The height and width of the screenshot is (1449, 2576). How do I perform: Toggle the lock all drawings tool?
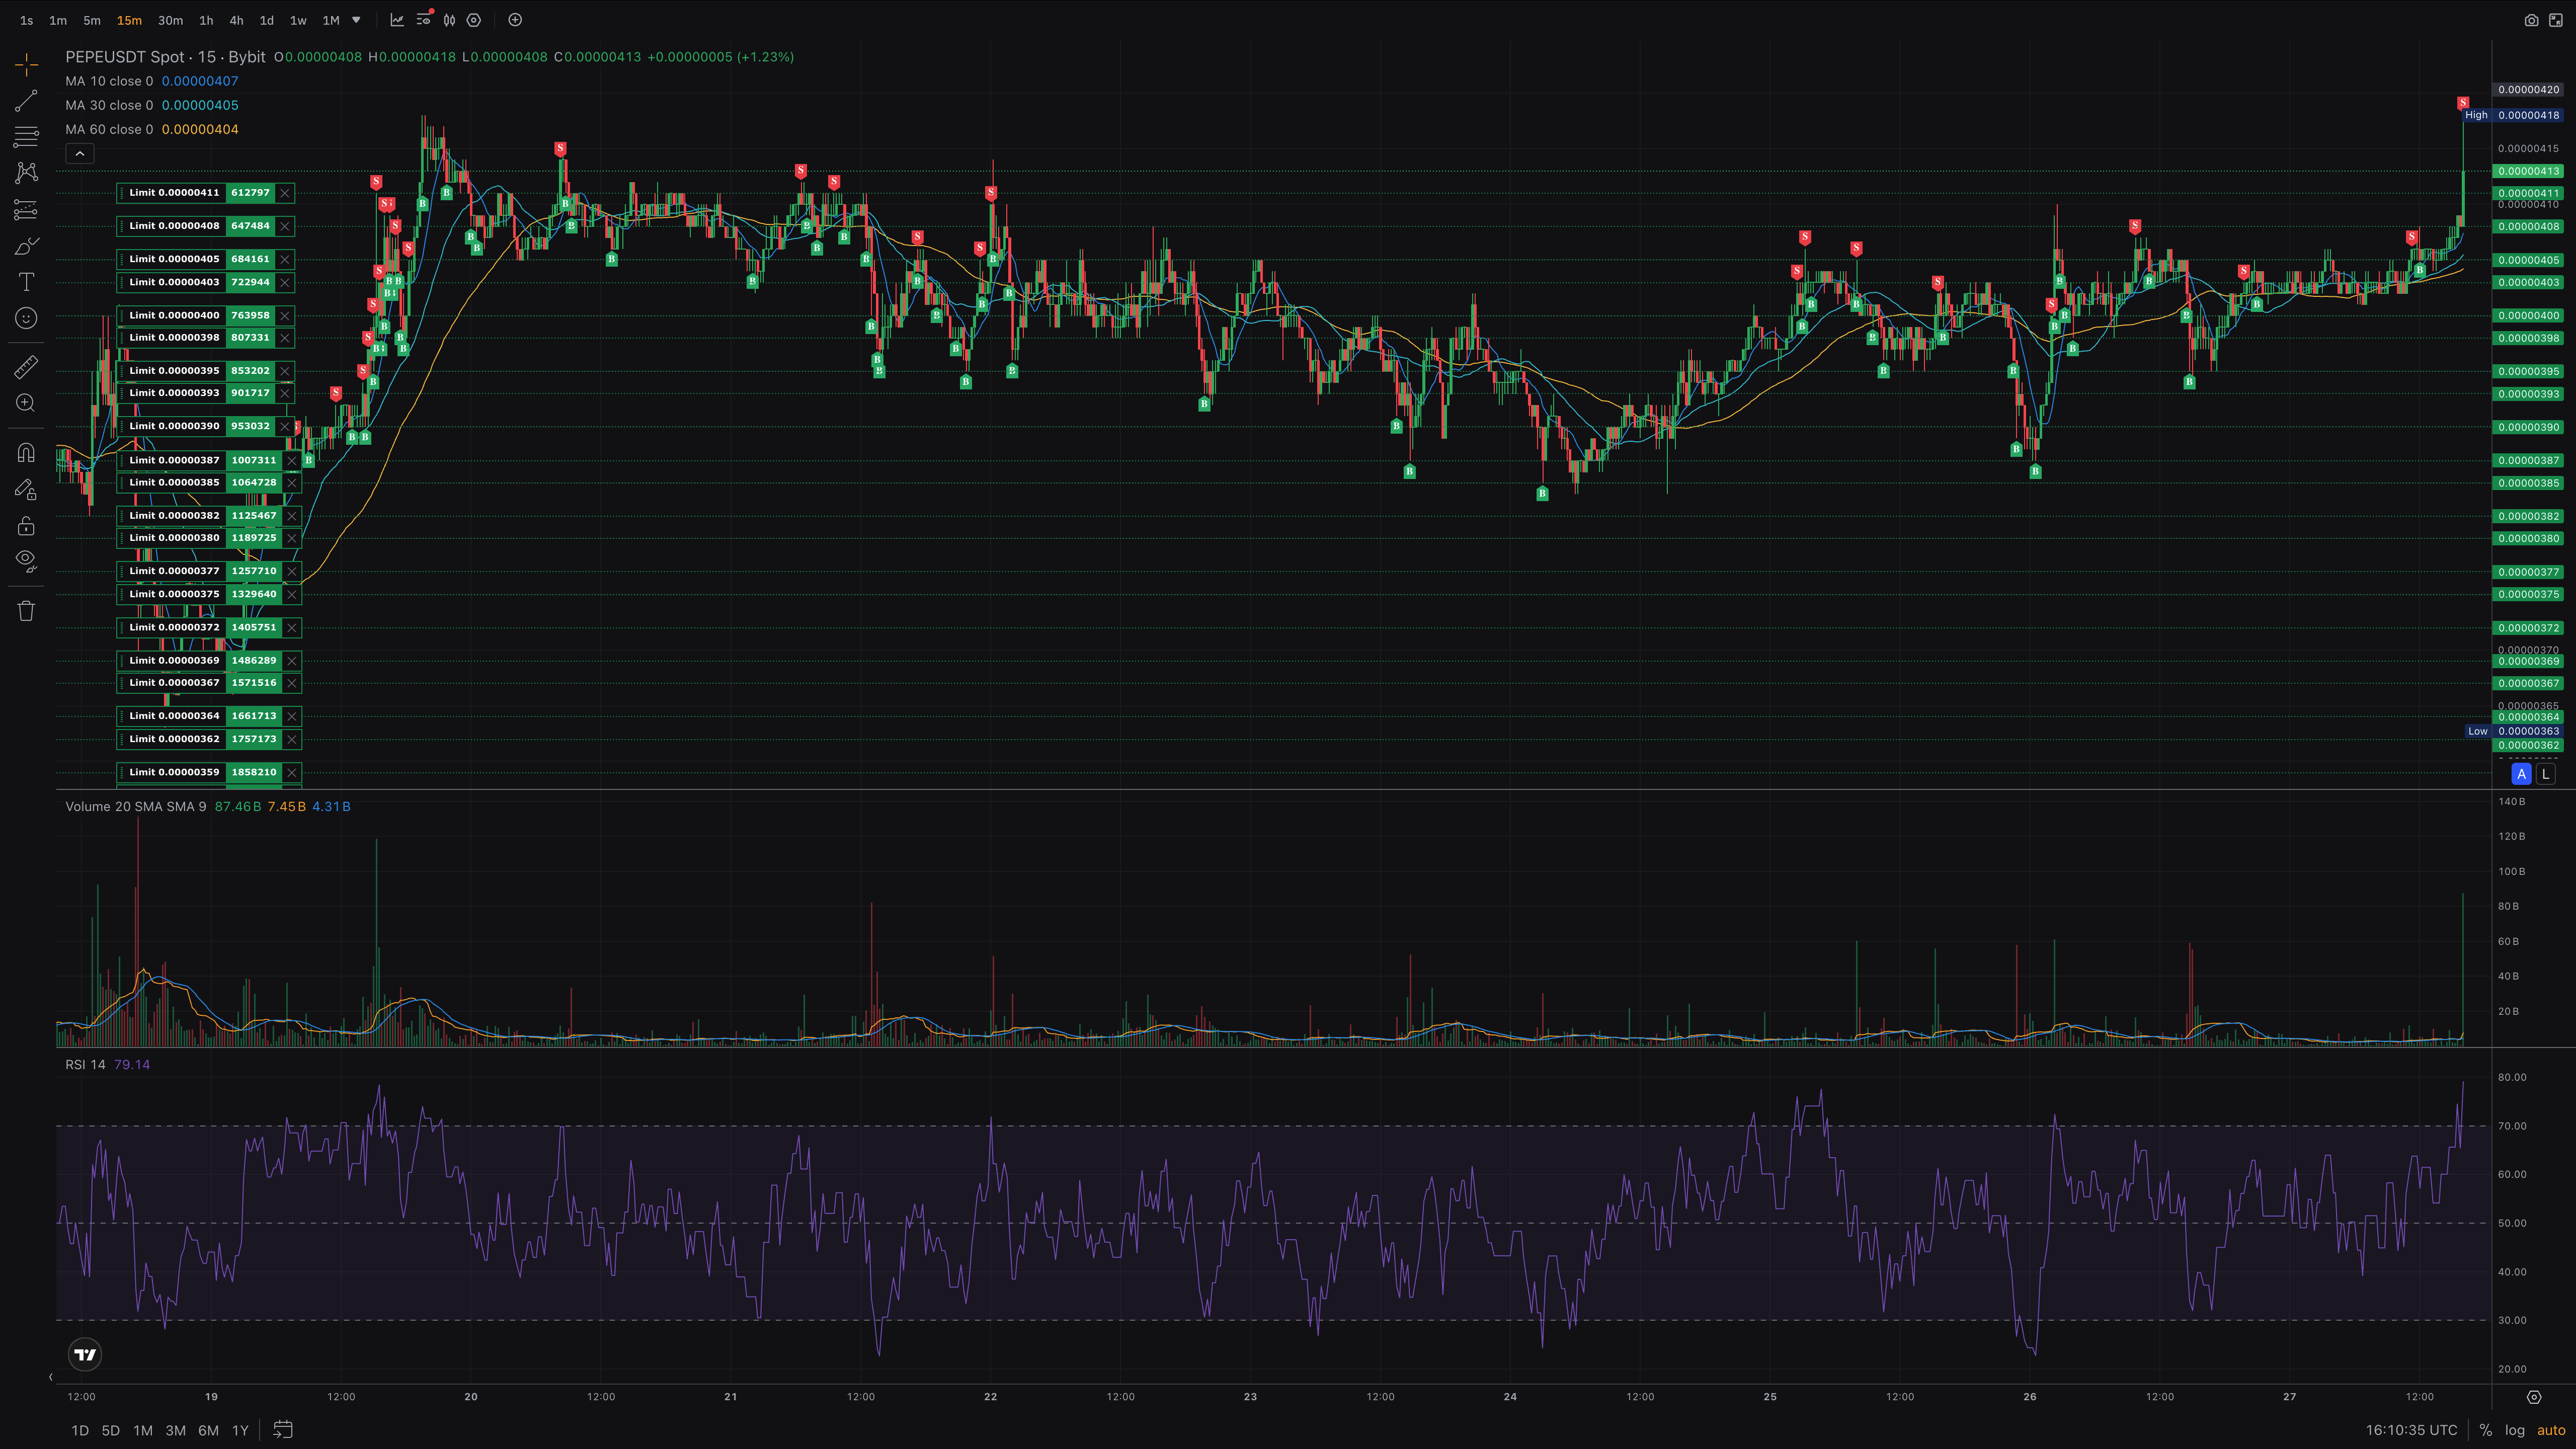26,526
